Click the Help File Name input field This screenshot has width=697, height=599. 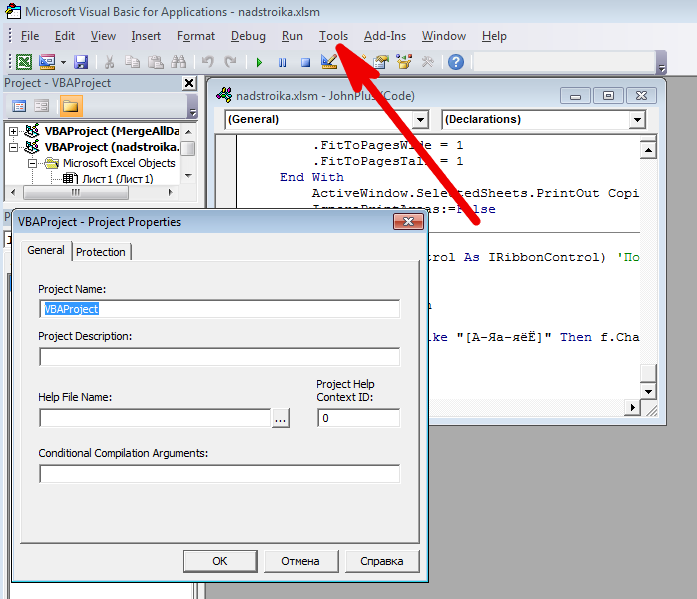(155, 418)
